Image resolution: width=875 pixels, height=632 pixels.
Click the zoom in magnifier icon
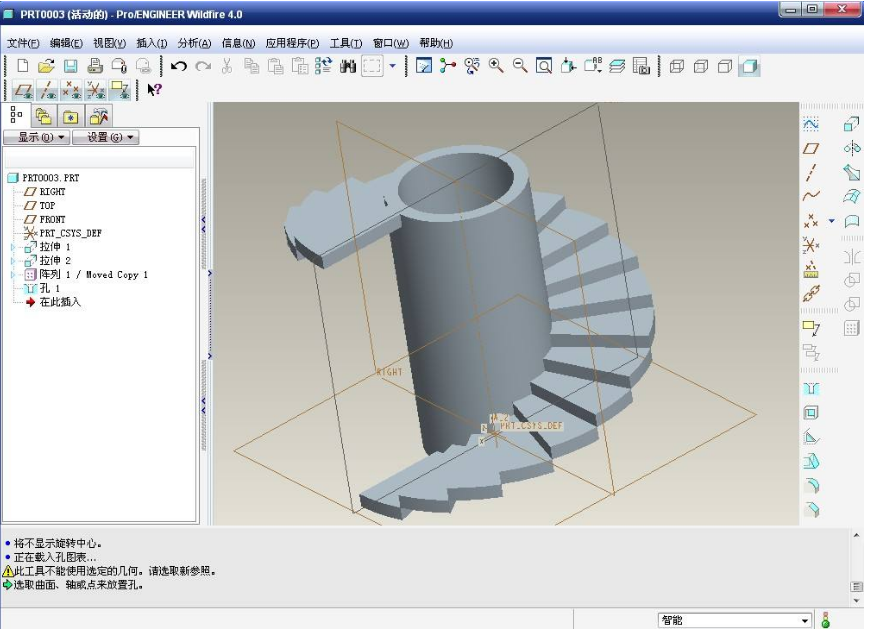[496, 66]
